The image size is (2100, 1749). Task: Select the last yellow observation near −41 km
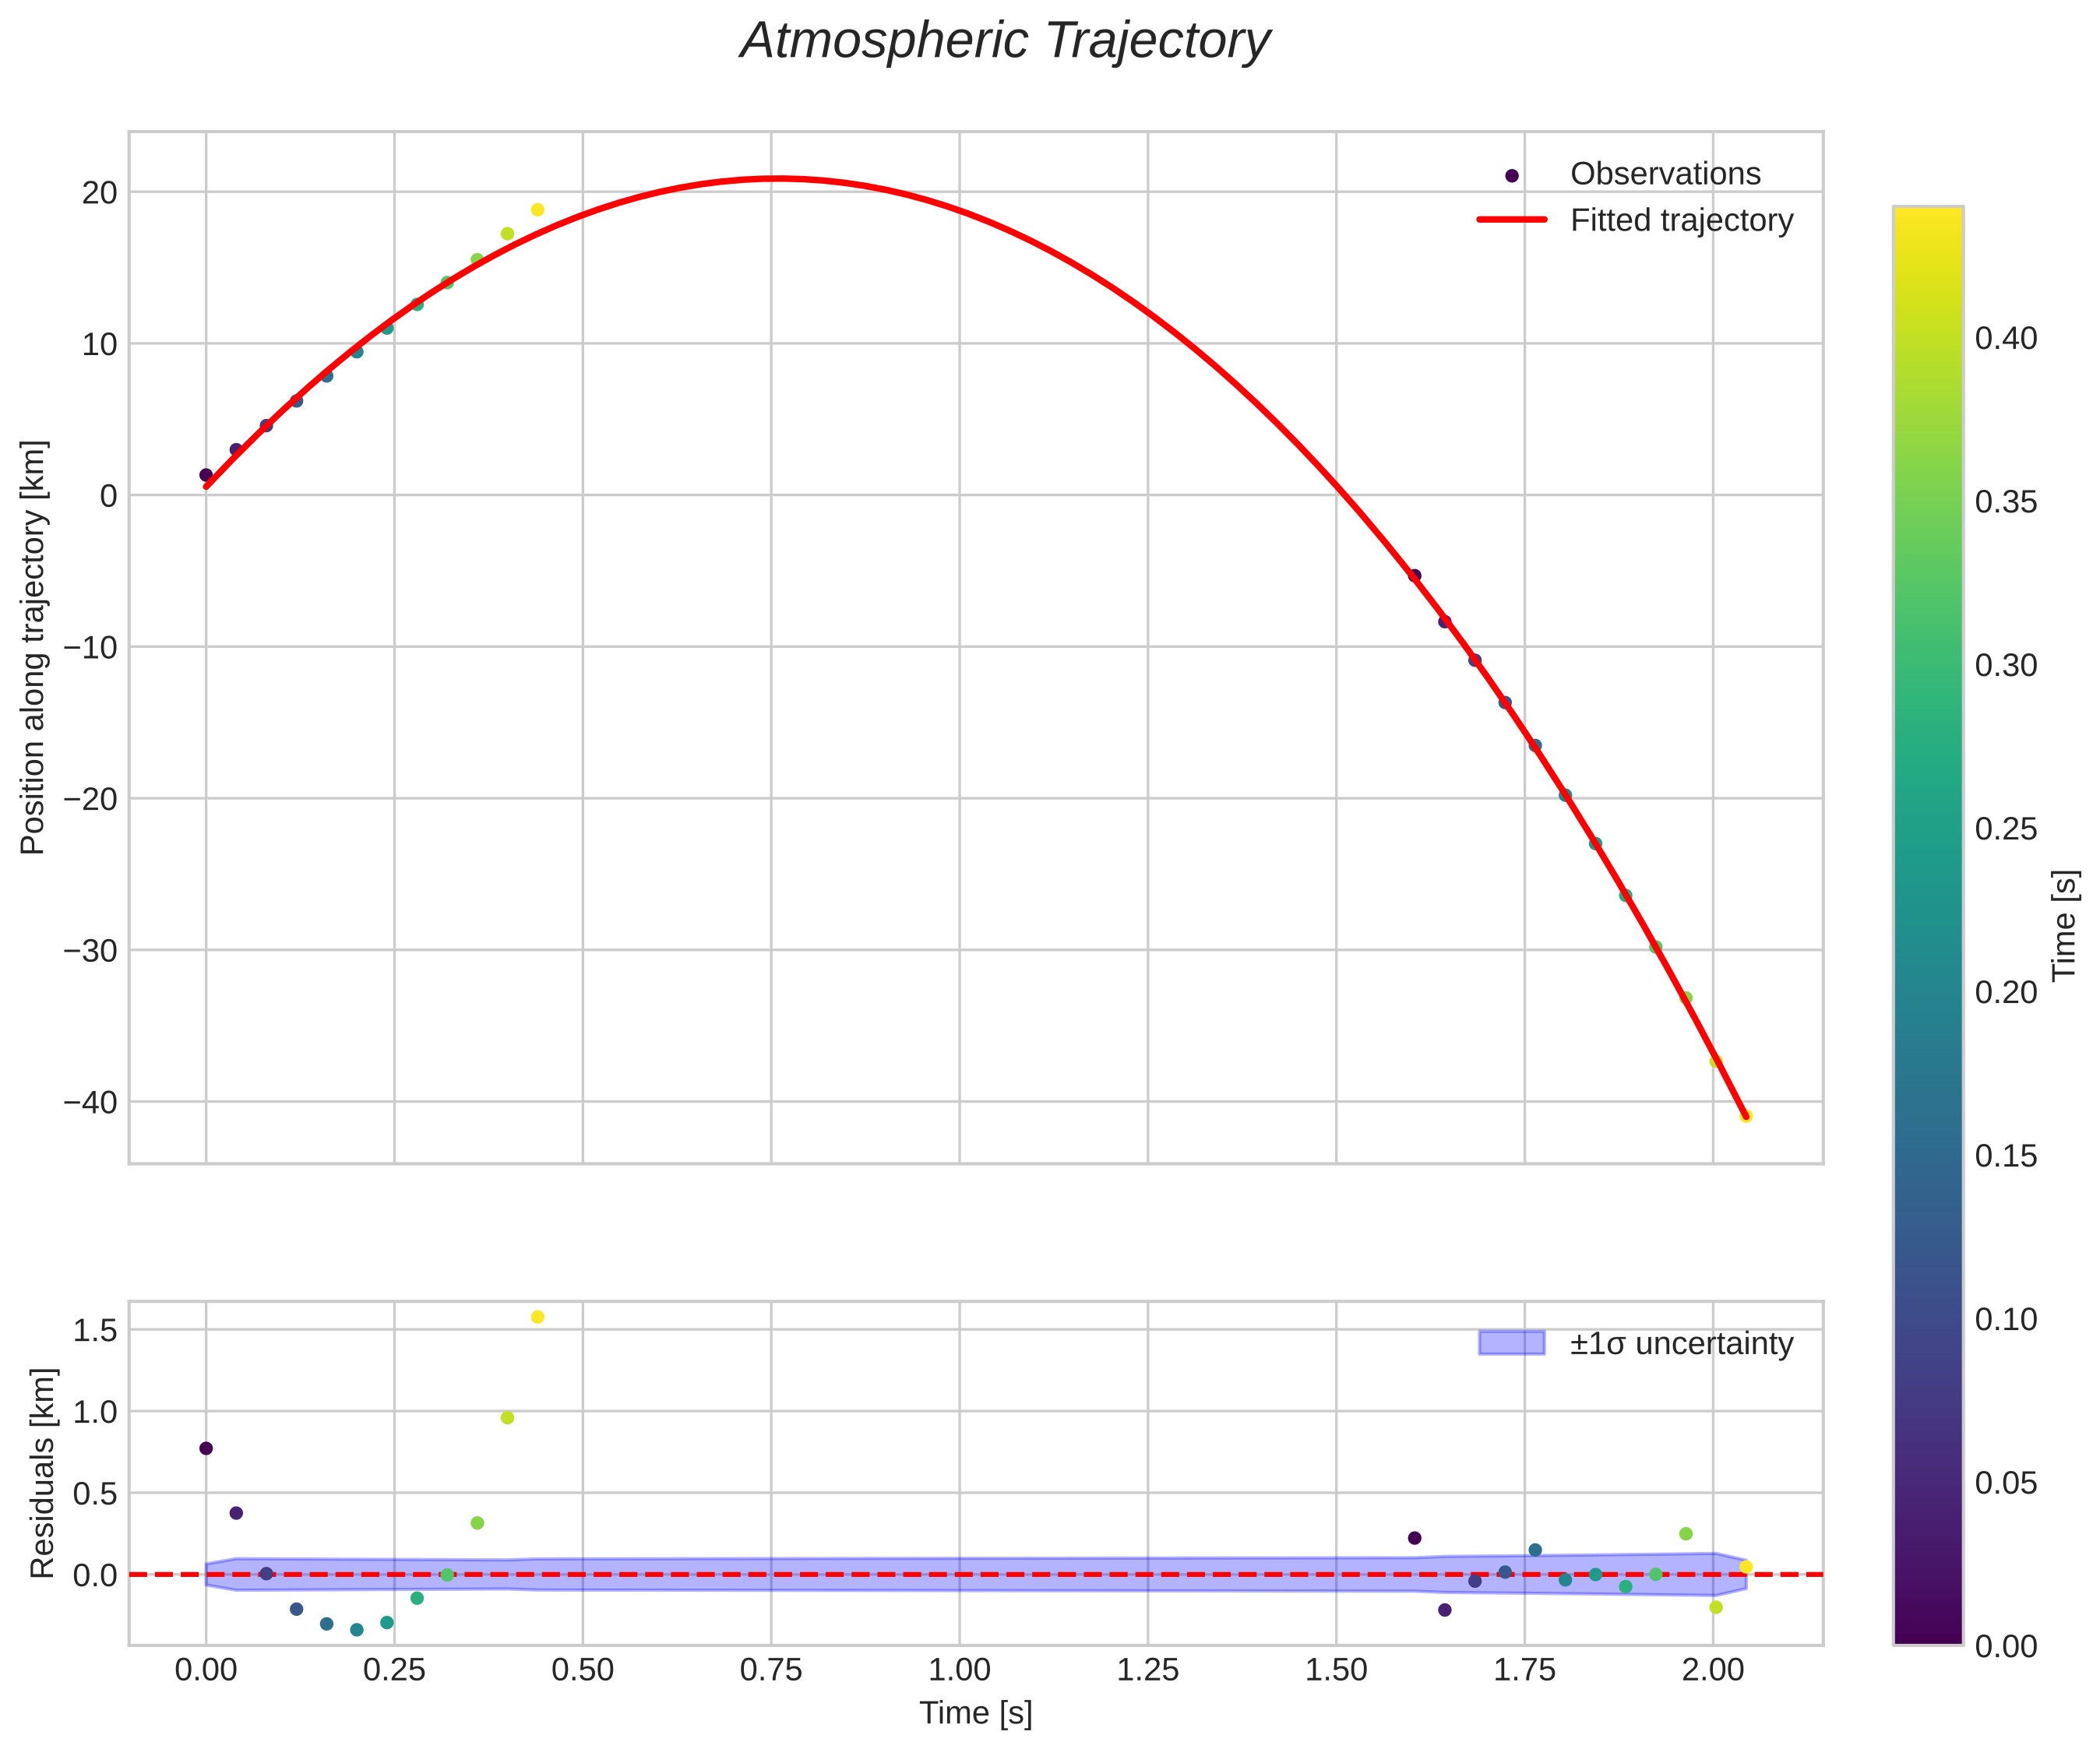[x=1746, y=1116]
